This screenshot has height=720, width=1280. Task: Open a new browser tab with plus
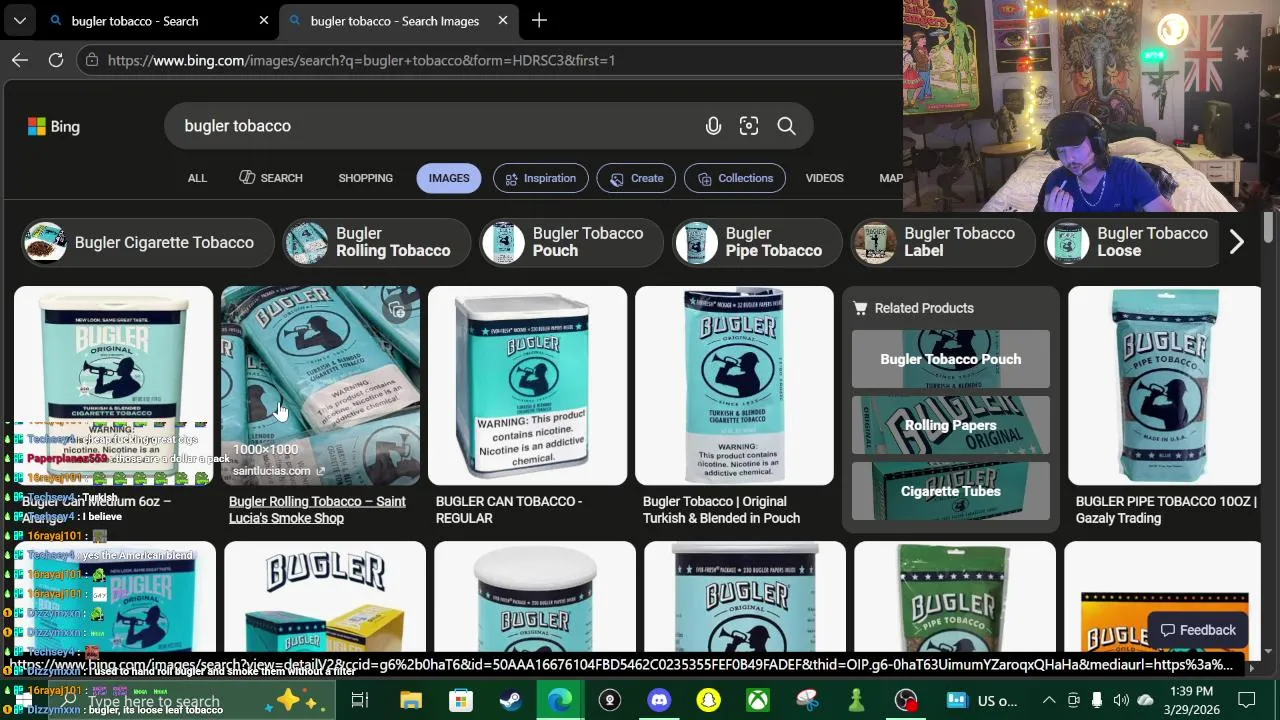tap(539, 20)
